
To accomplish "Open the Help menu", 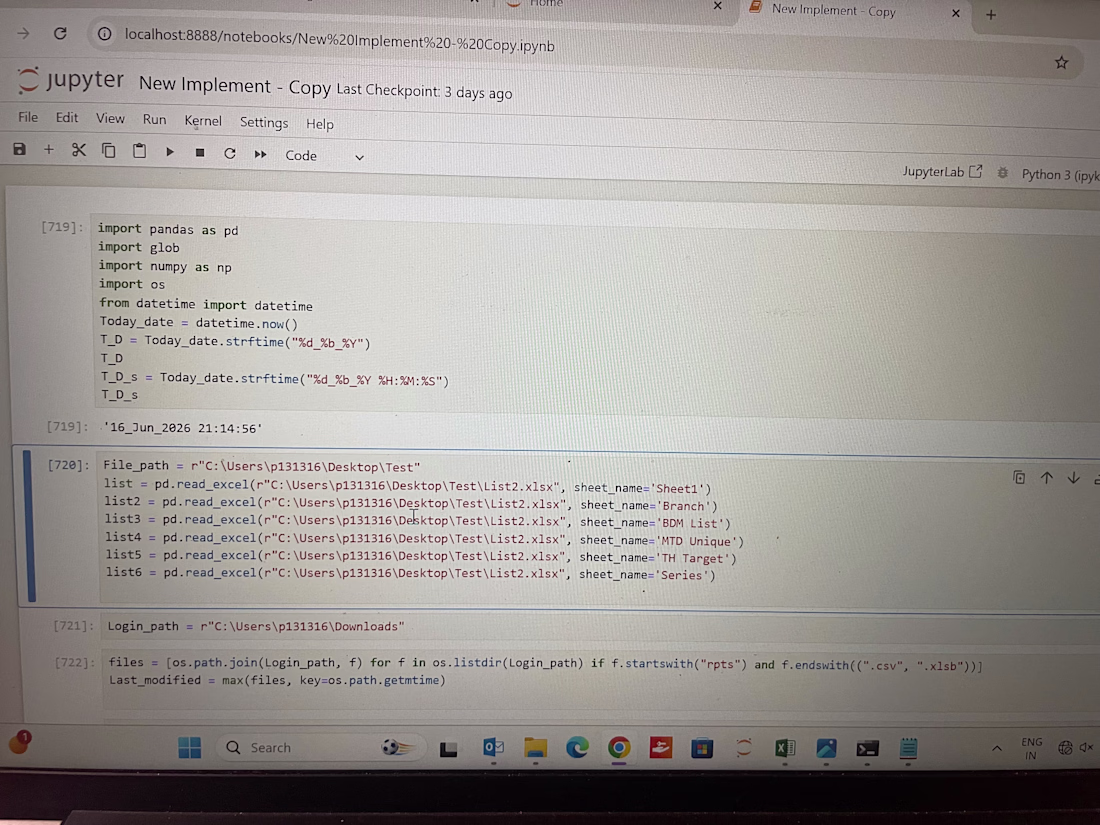I will tap(319, 124).
